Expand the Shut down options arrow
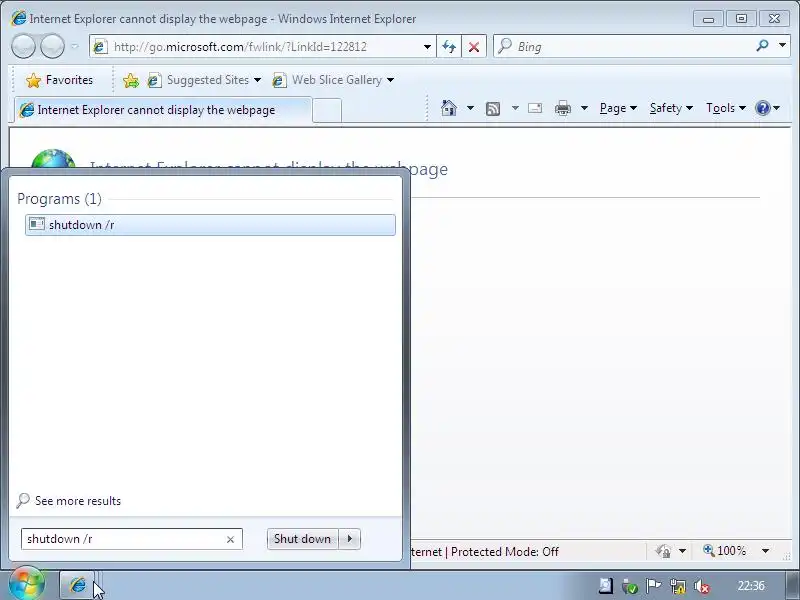This screenshot has height=600, width=800. pos(350,539)
